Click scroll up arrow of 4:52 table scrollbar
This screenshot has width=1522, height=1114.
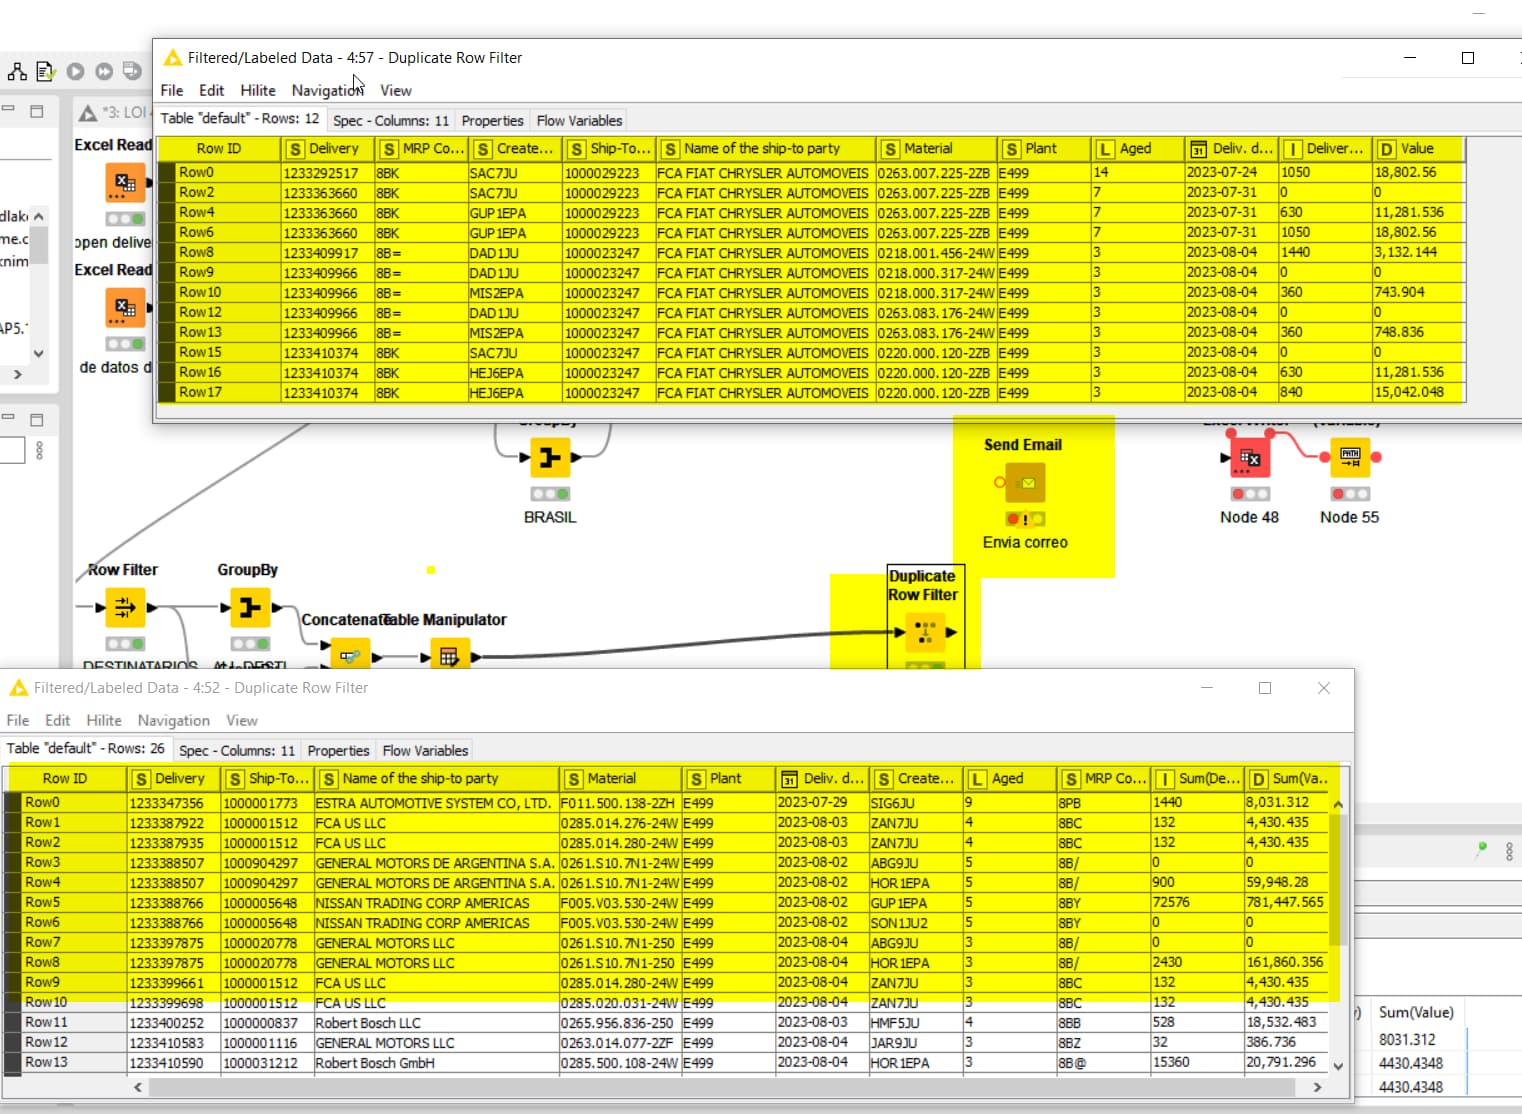pyautogui.click(x=1338, y=804)
